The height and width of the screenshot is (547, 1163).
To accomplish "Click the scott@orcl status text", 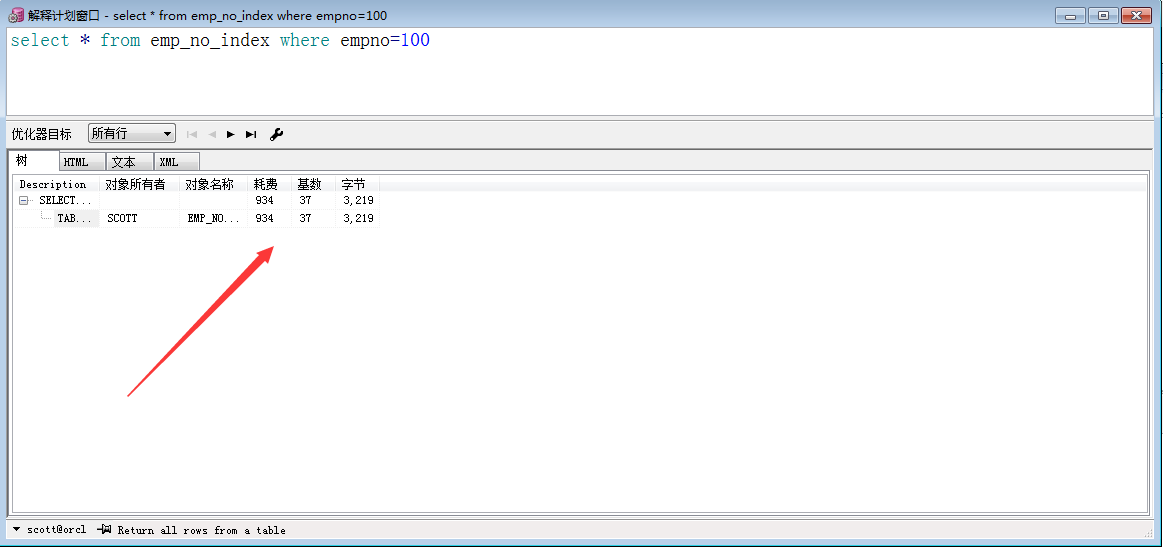I will click(56, 530).
